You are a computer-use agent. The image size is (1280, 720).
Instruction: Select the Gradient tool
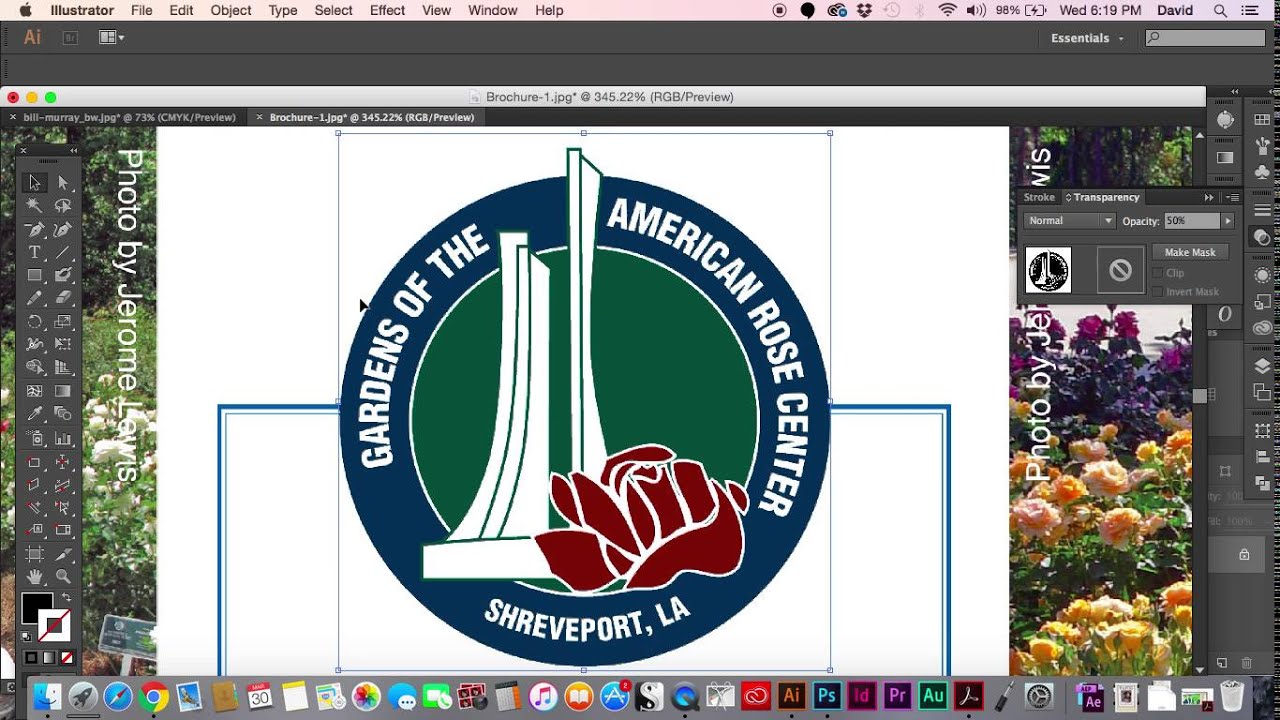coord(63,391)
